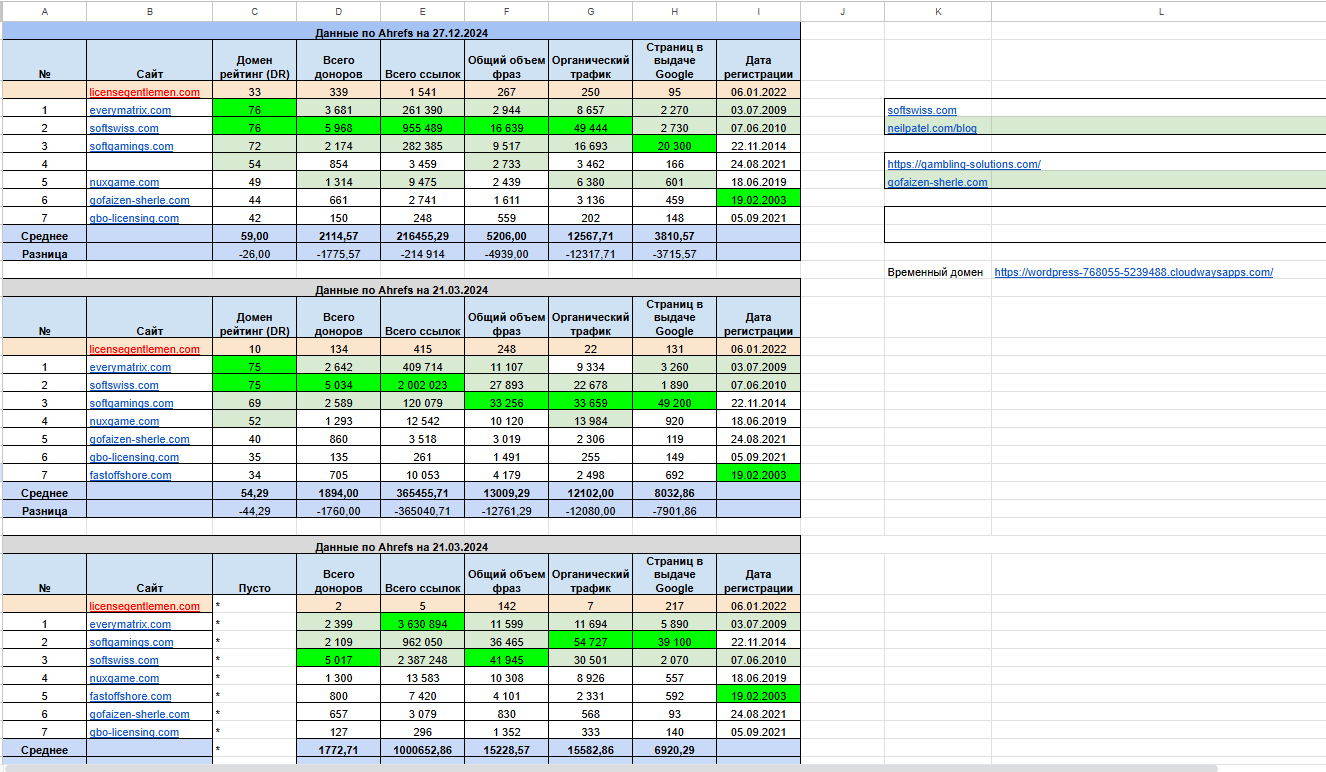Open the gambling-solutions.com link

964,164
